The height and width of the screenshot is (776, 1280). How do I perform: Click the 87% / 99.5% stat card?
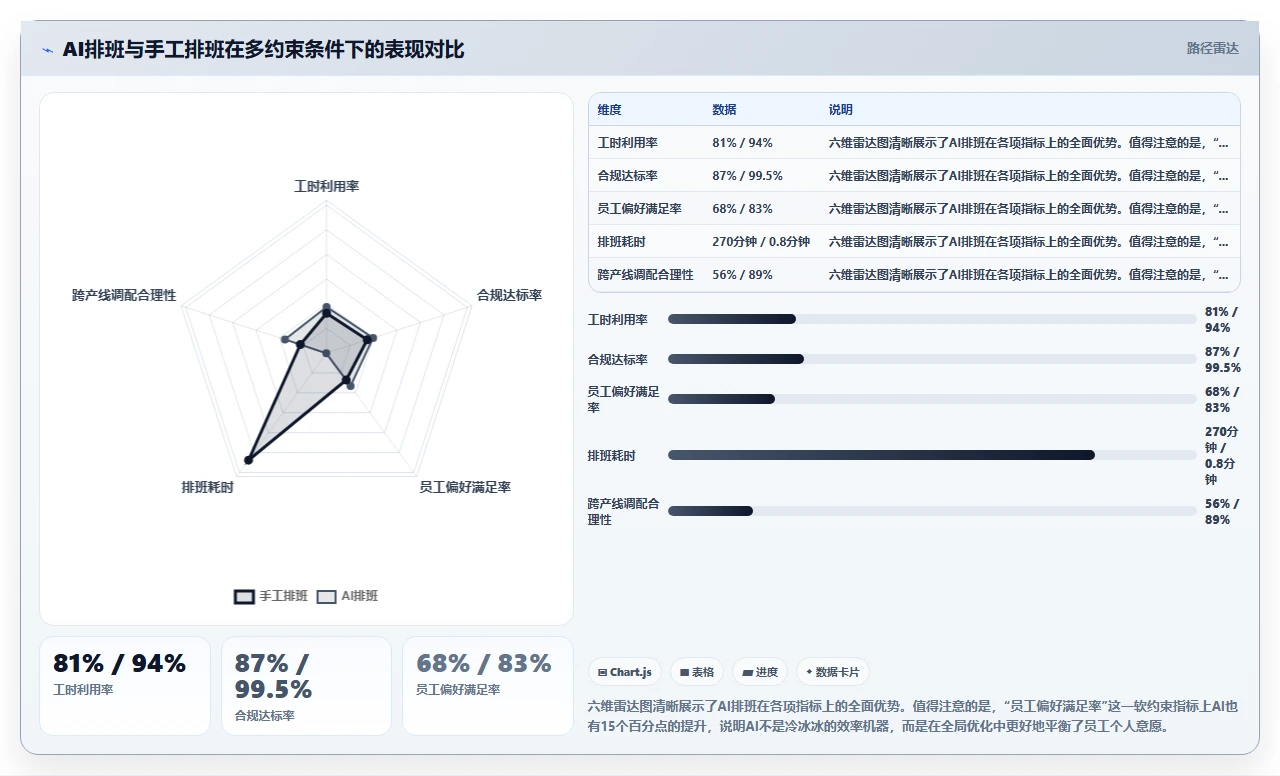(306, 686)
